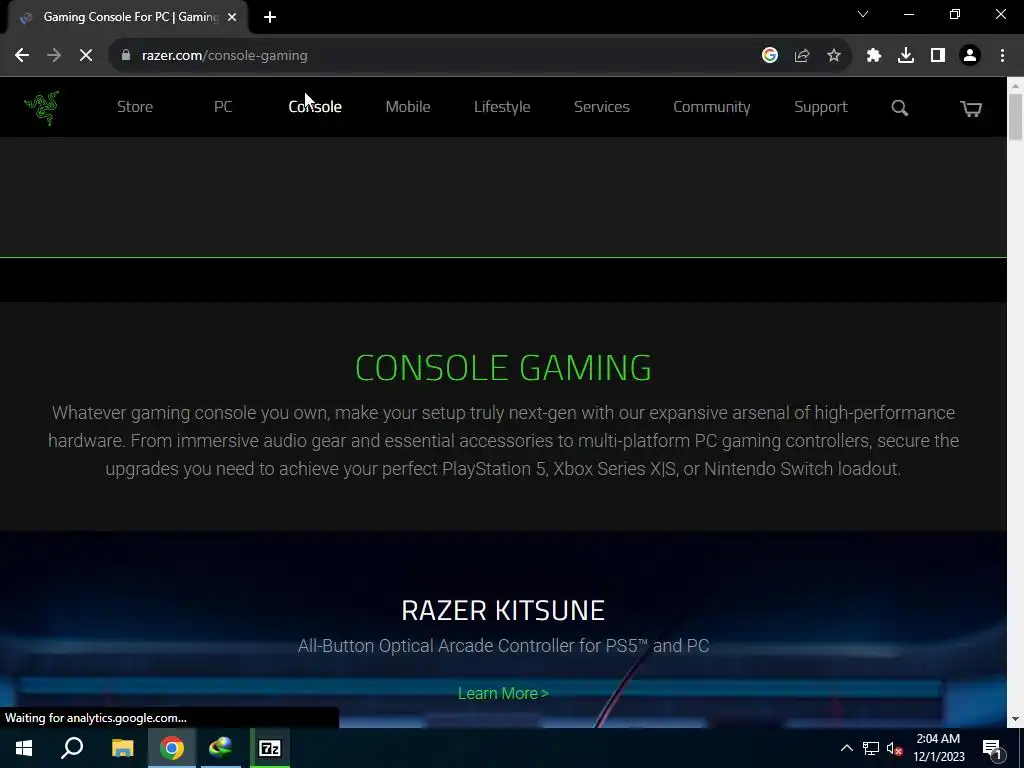Click the scrollbar up arrow

pos(1015,85)
